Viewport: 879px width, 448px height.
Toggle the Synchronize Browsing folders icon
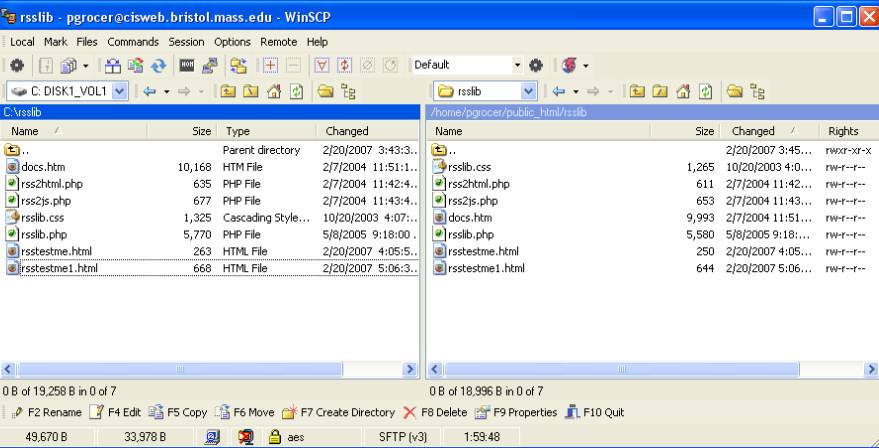(238, 66)
